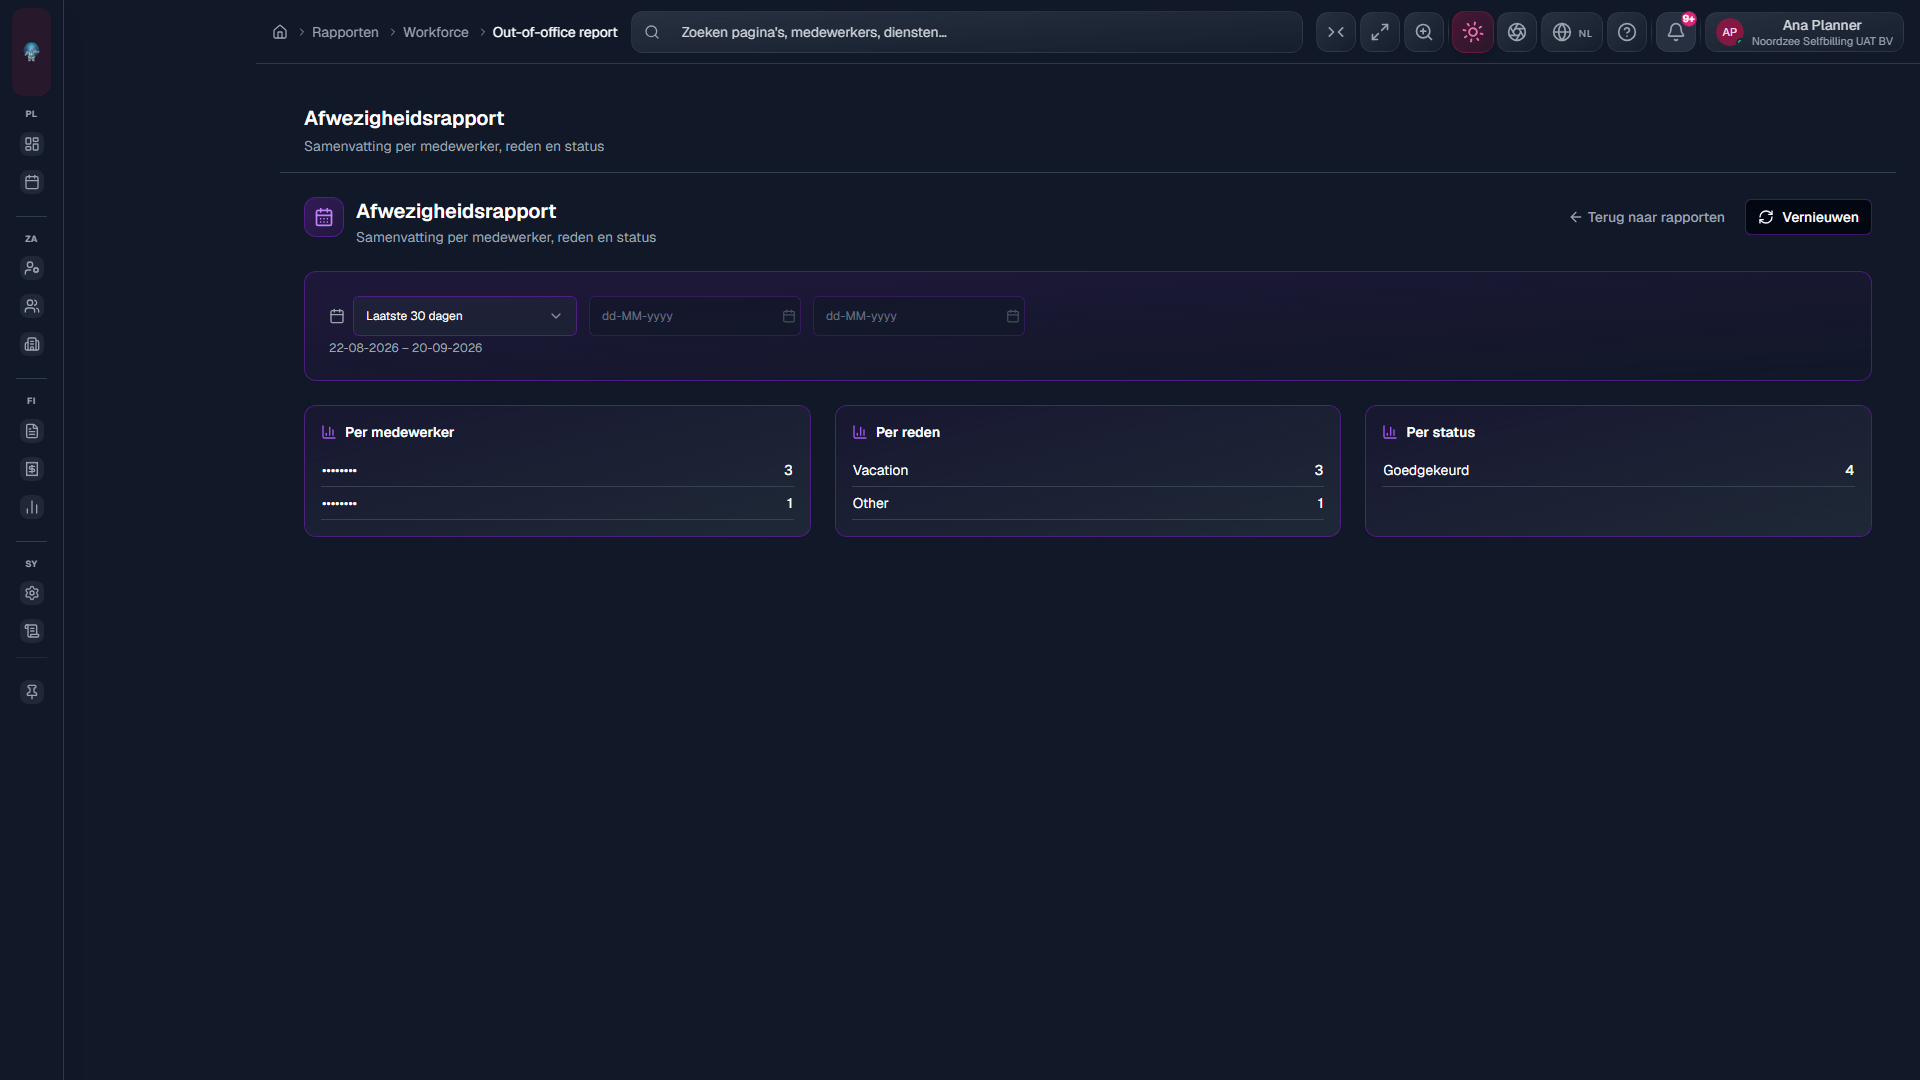Viewport: 1920px width, 1080px height.
Task: Open start date calendar picker icon
Action: pyautogui.click(x=789, y=316)
